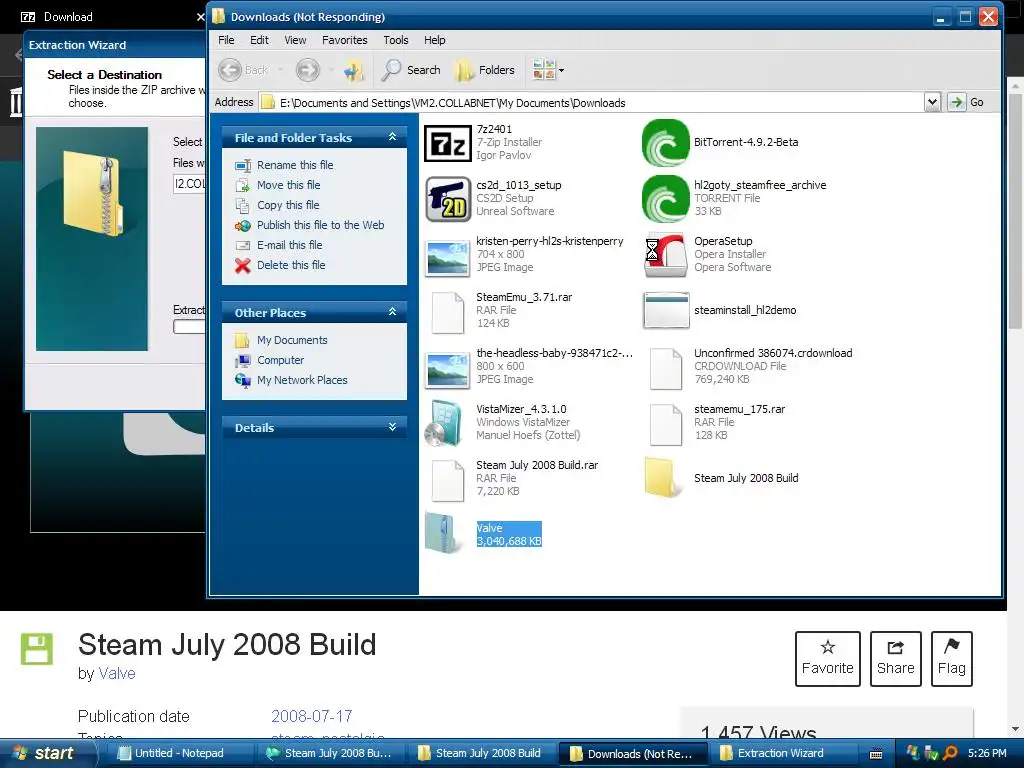Viewport: 1024px width, 768px height.
Task: Click the Flag button on webpage
Action: (952, 658)
